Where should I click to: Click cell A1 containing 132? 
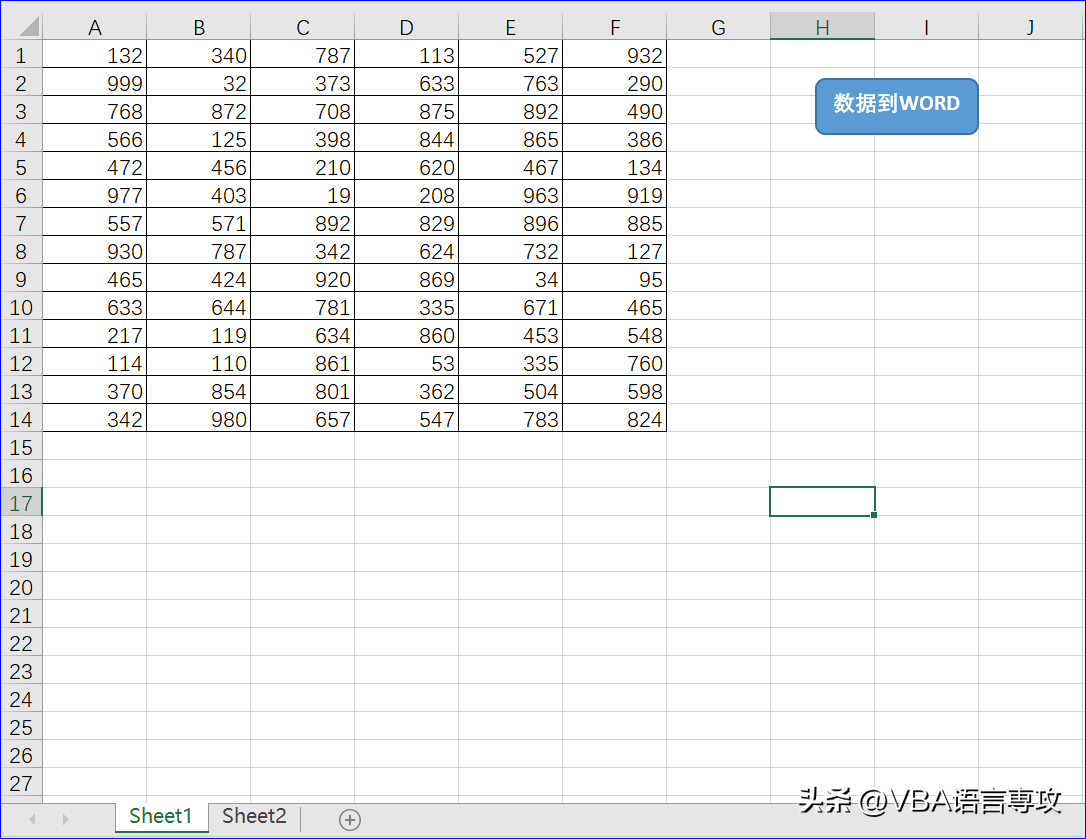click(95, 55)
